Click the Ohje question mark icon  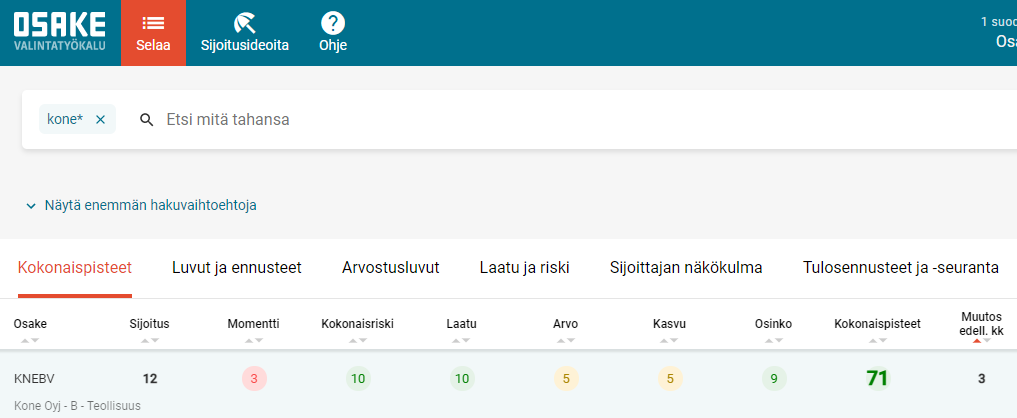(x=332, y=22)
